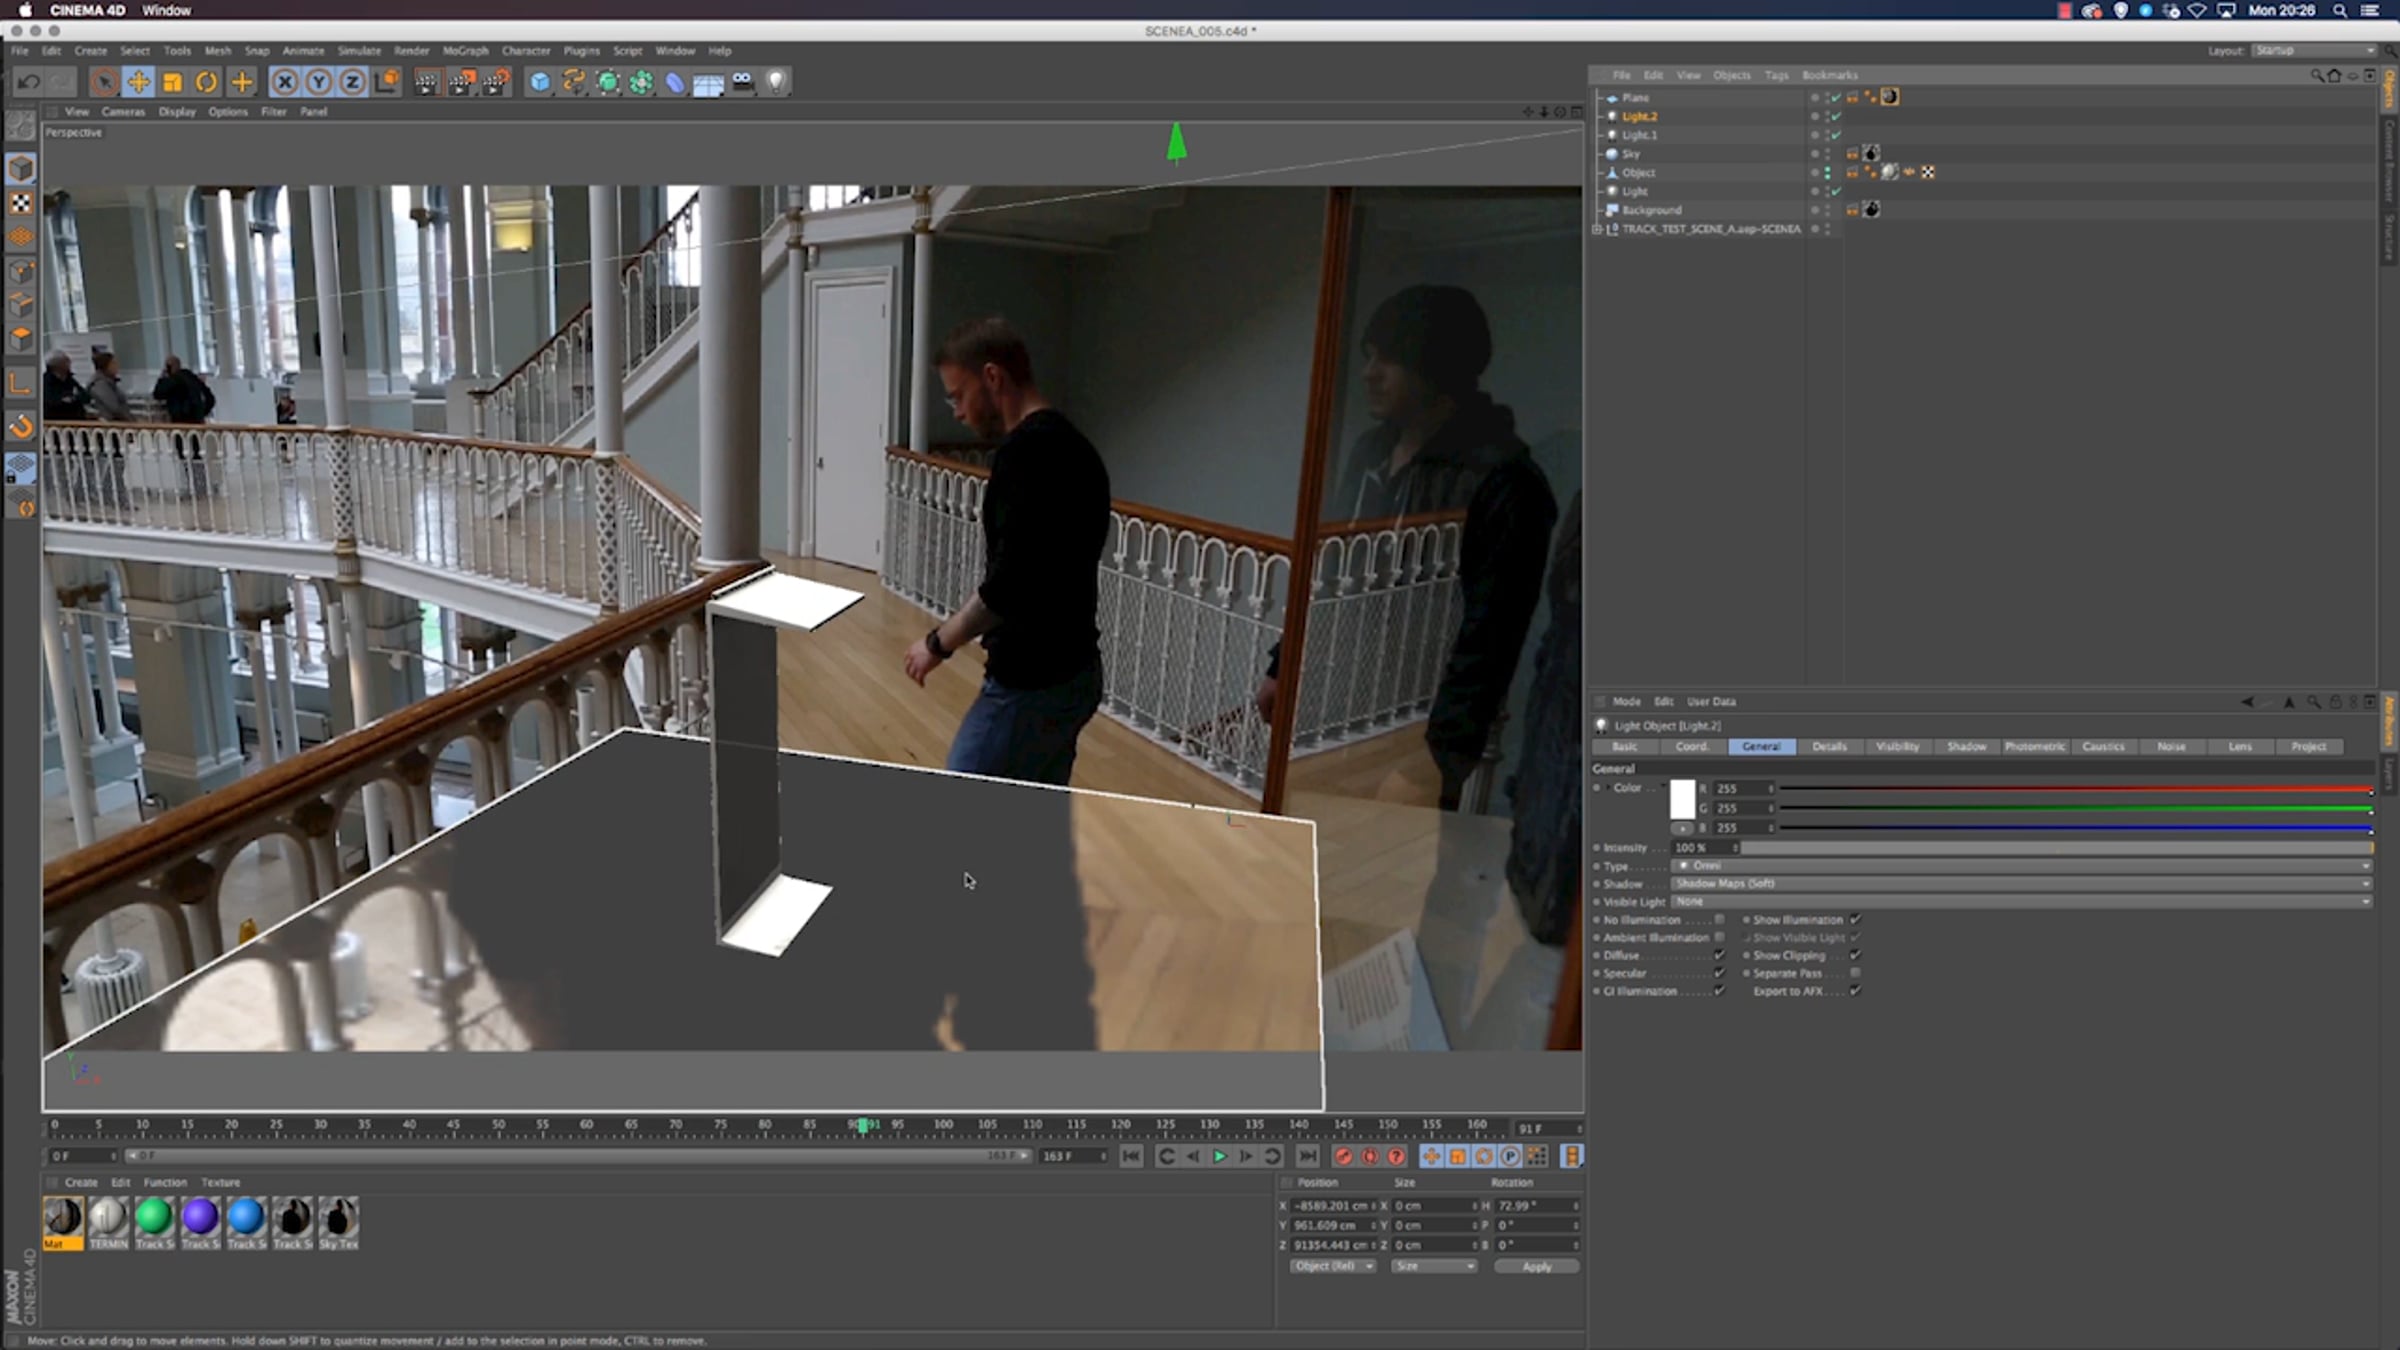Click the Apply button in coordinates panel

pyautogui.click(x=1536, y=1266)
